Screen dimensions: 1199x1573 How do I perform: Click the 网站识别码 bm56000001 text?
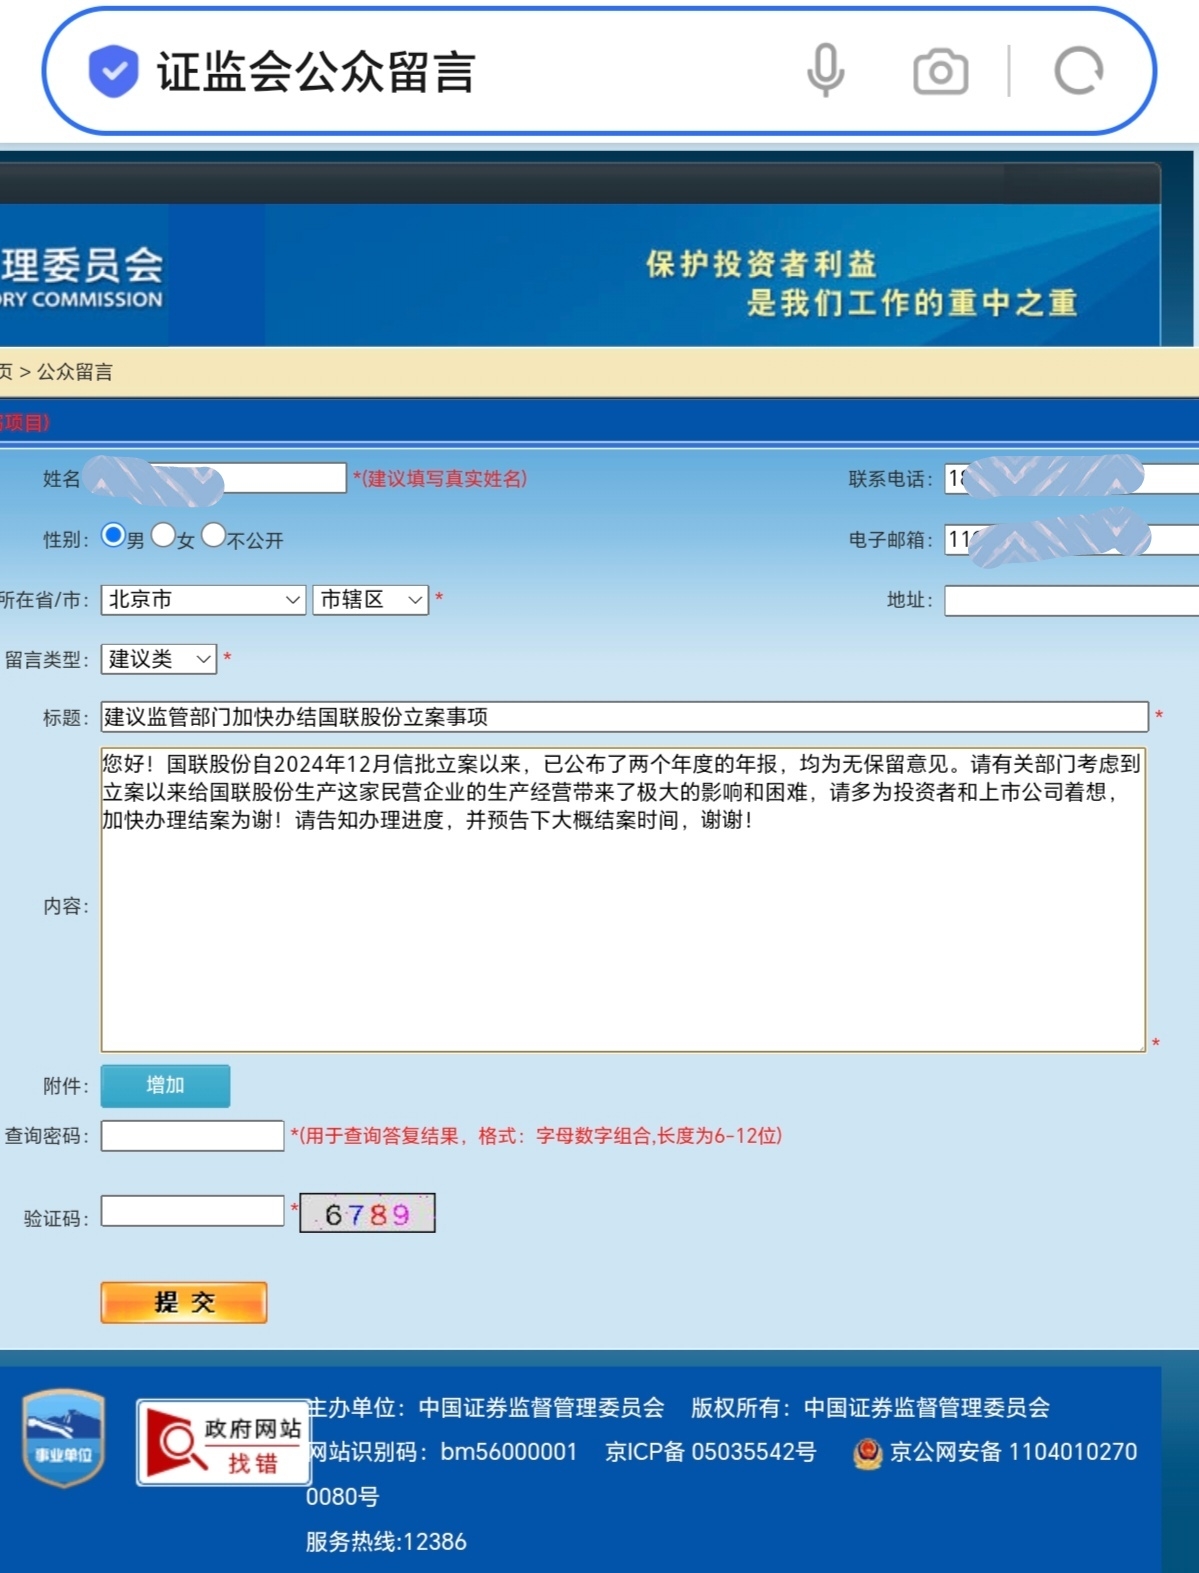442,1452
